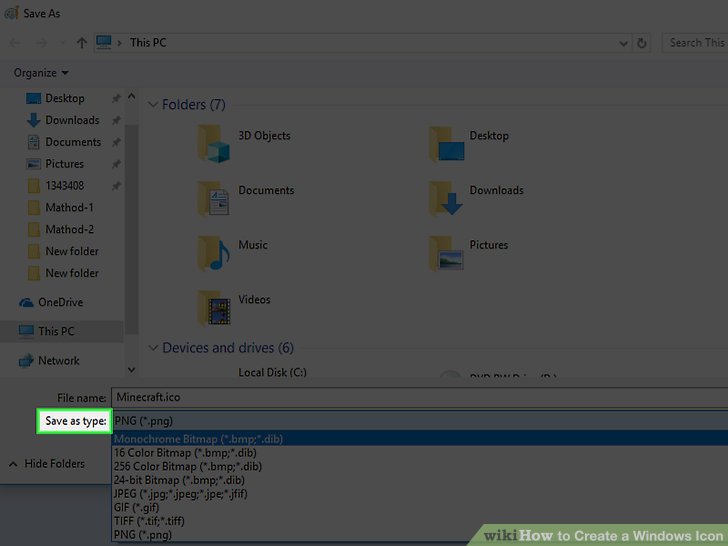Select the Downloads folder icon in main pane
The image size is (728, 546).
446,199
